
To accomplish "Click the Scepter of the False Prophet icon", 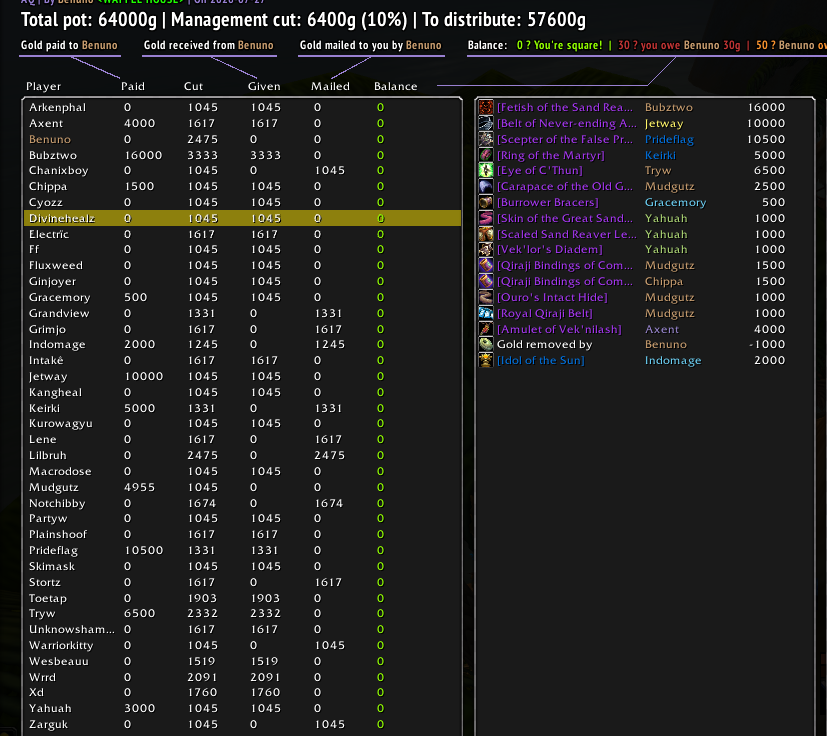I will 486,139.
